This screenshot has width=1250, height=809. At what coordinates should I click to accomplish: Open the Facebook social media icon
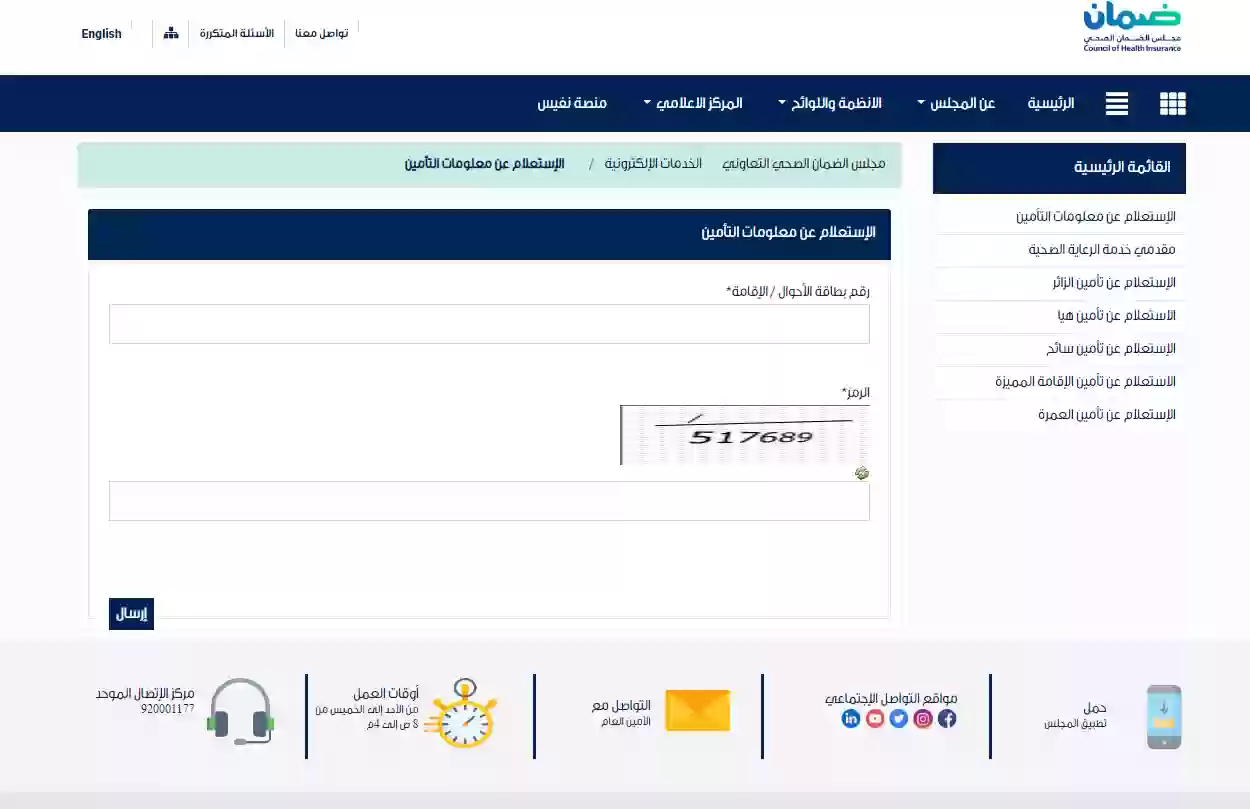click(946, 718)
